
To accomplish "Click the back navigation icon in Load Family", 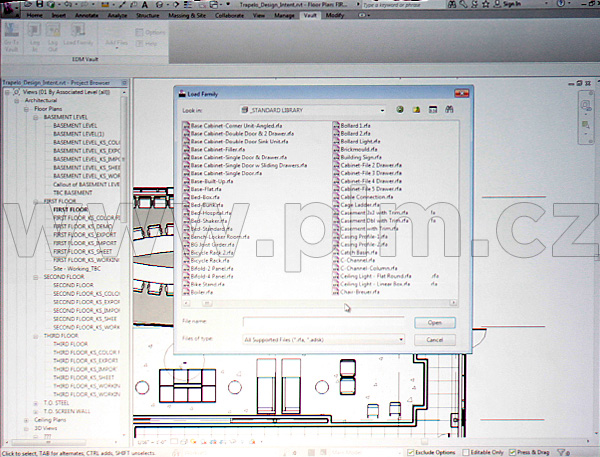I will tap(399, 108).
